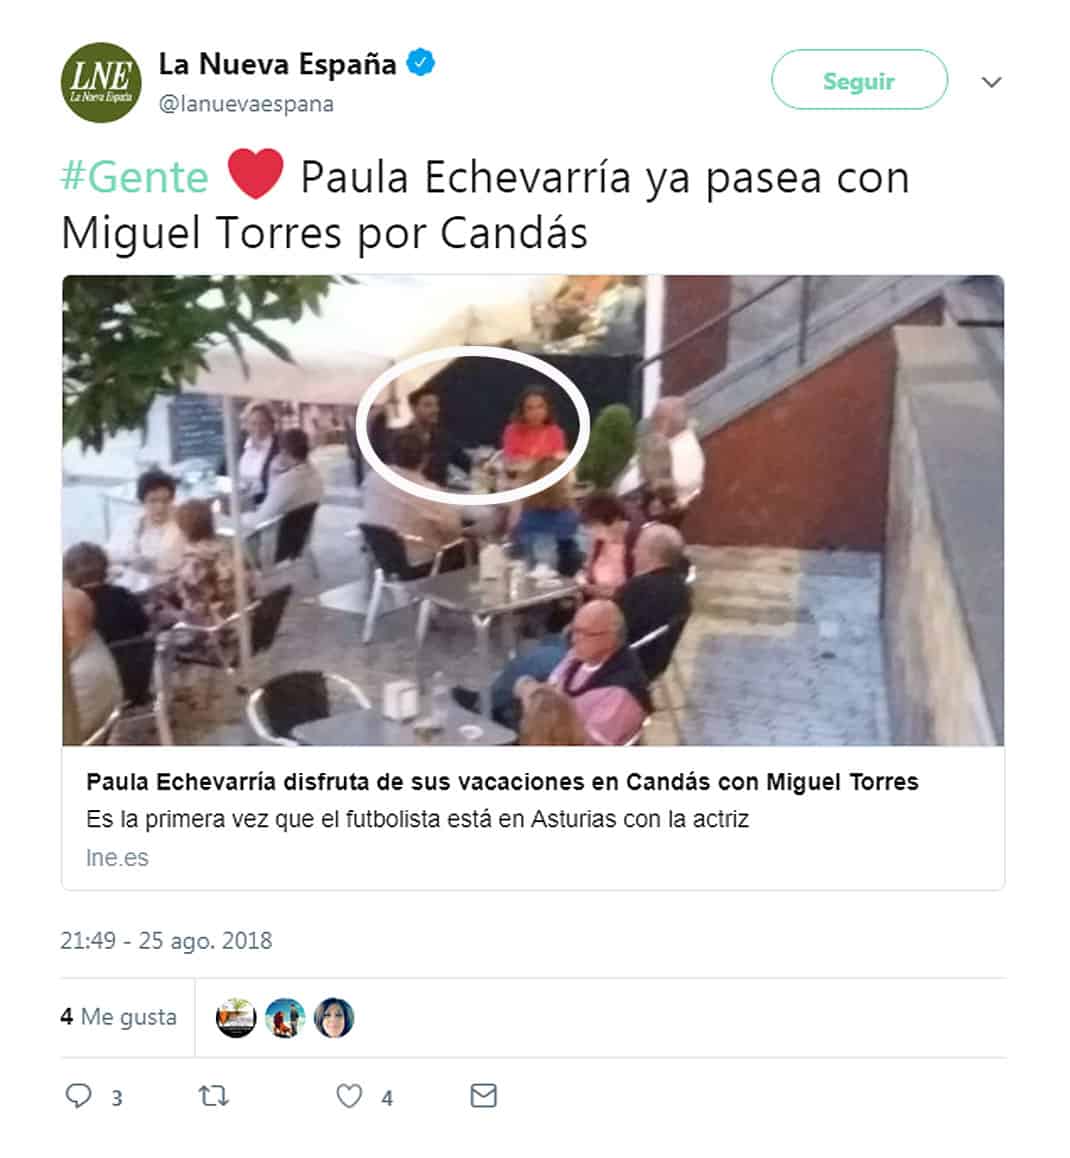
Task: Expand tweet options chevron next to Seguir
Action: pyautogui.click(x=992, y=81)
